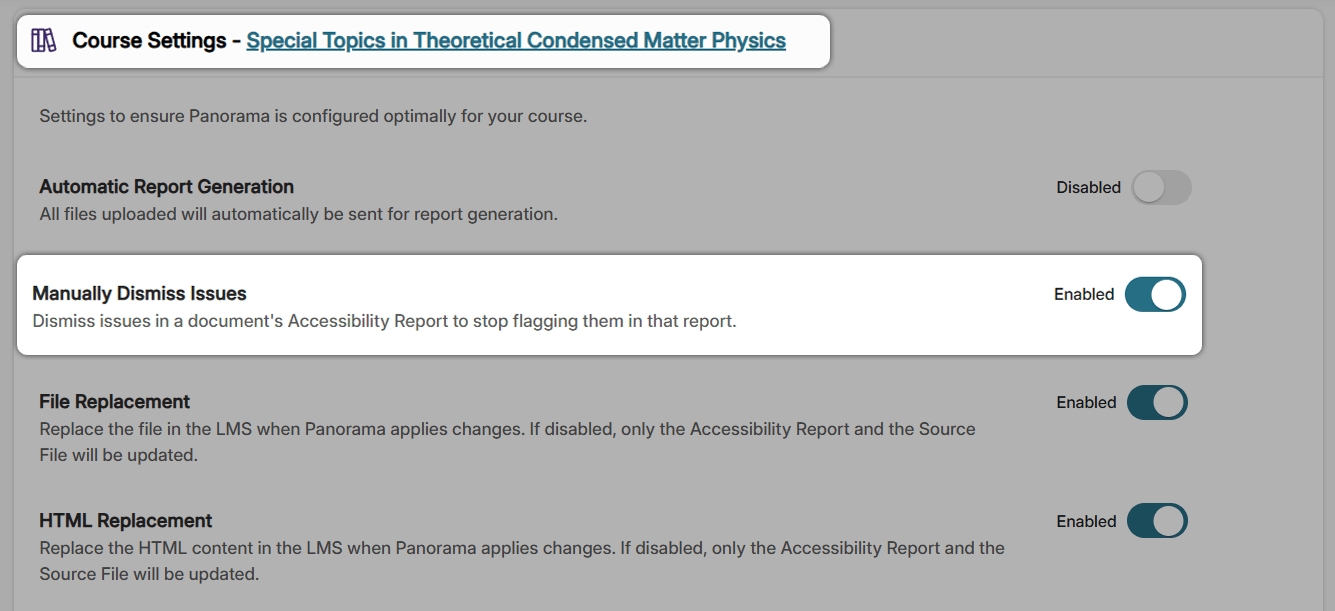
Task: Click the Manually Dismiss Issues heading
Action: [x=140, y=293]
